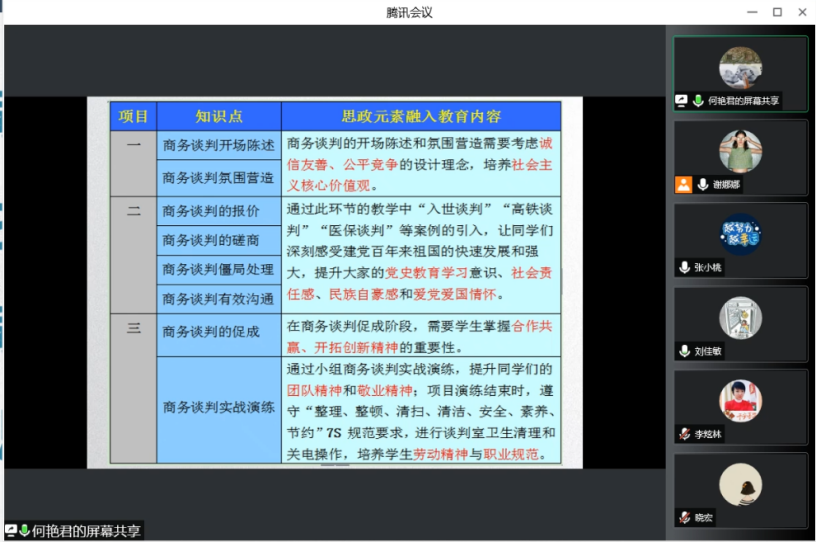The height and width of the screenshot is (542, 816).
Task: Close the 腾讯会议 meeting window
Action: point(802,12)
